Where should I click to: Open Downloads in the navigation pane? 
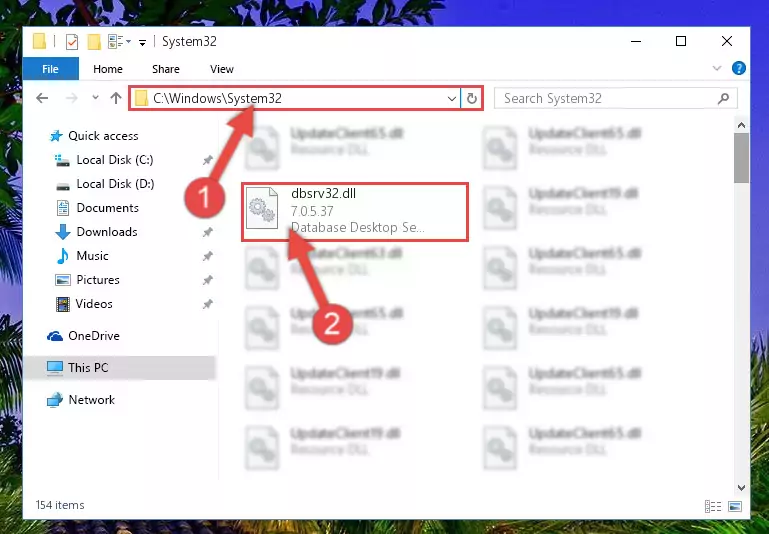click(107, 232)
